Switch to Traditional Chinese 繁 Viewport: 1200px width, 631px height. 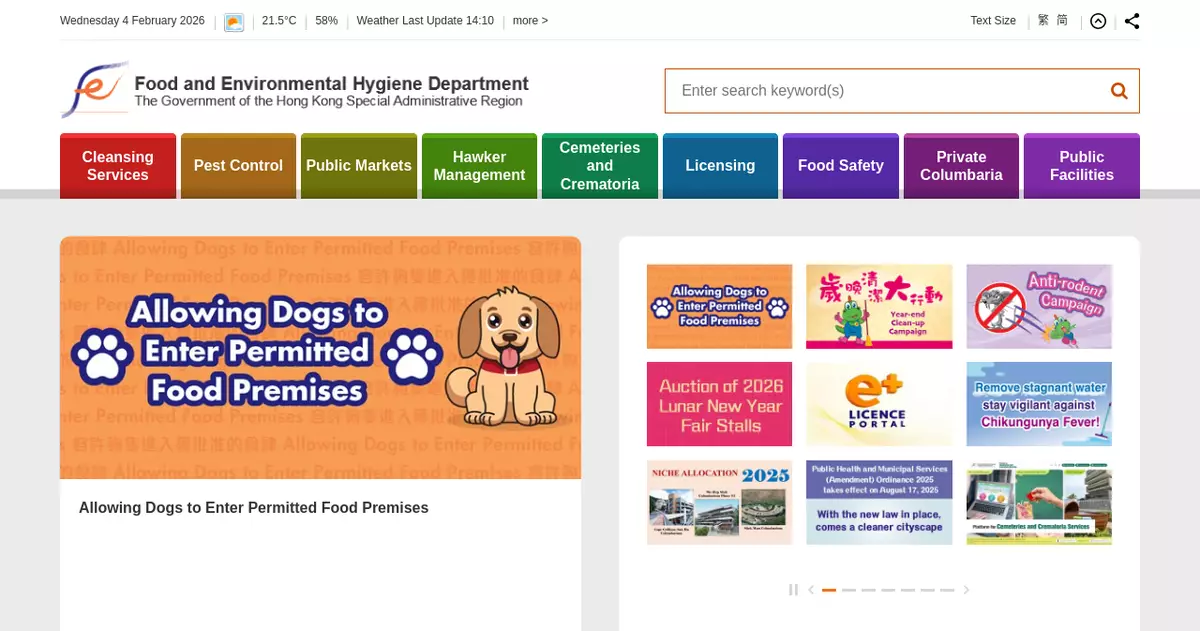1043,20
